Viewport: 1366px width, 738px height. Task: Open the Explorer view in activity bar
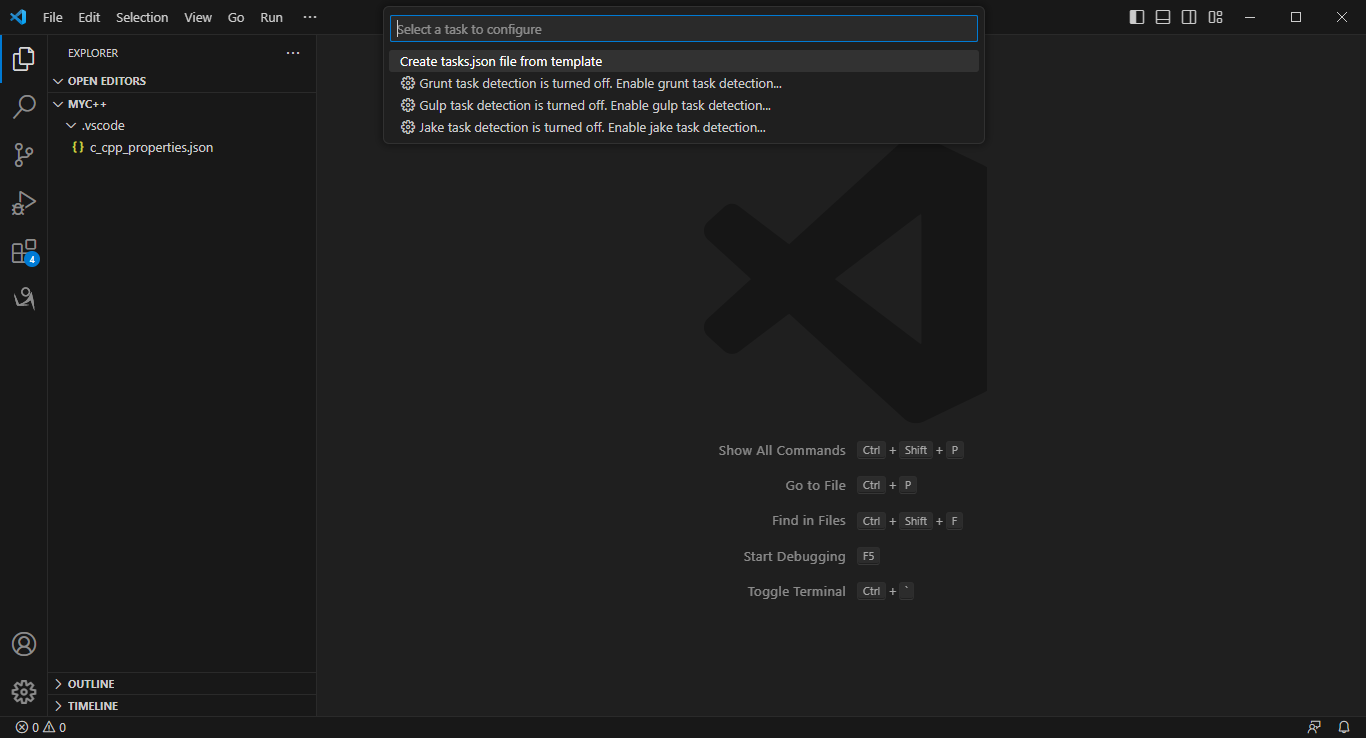click(24, 59)
